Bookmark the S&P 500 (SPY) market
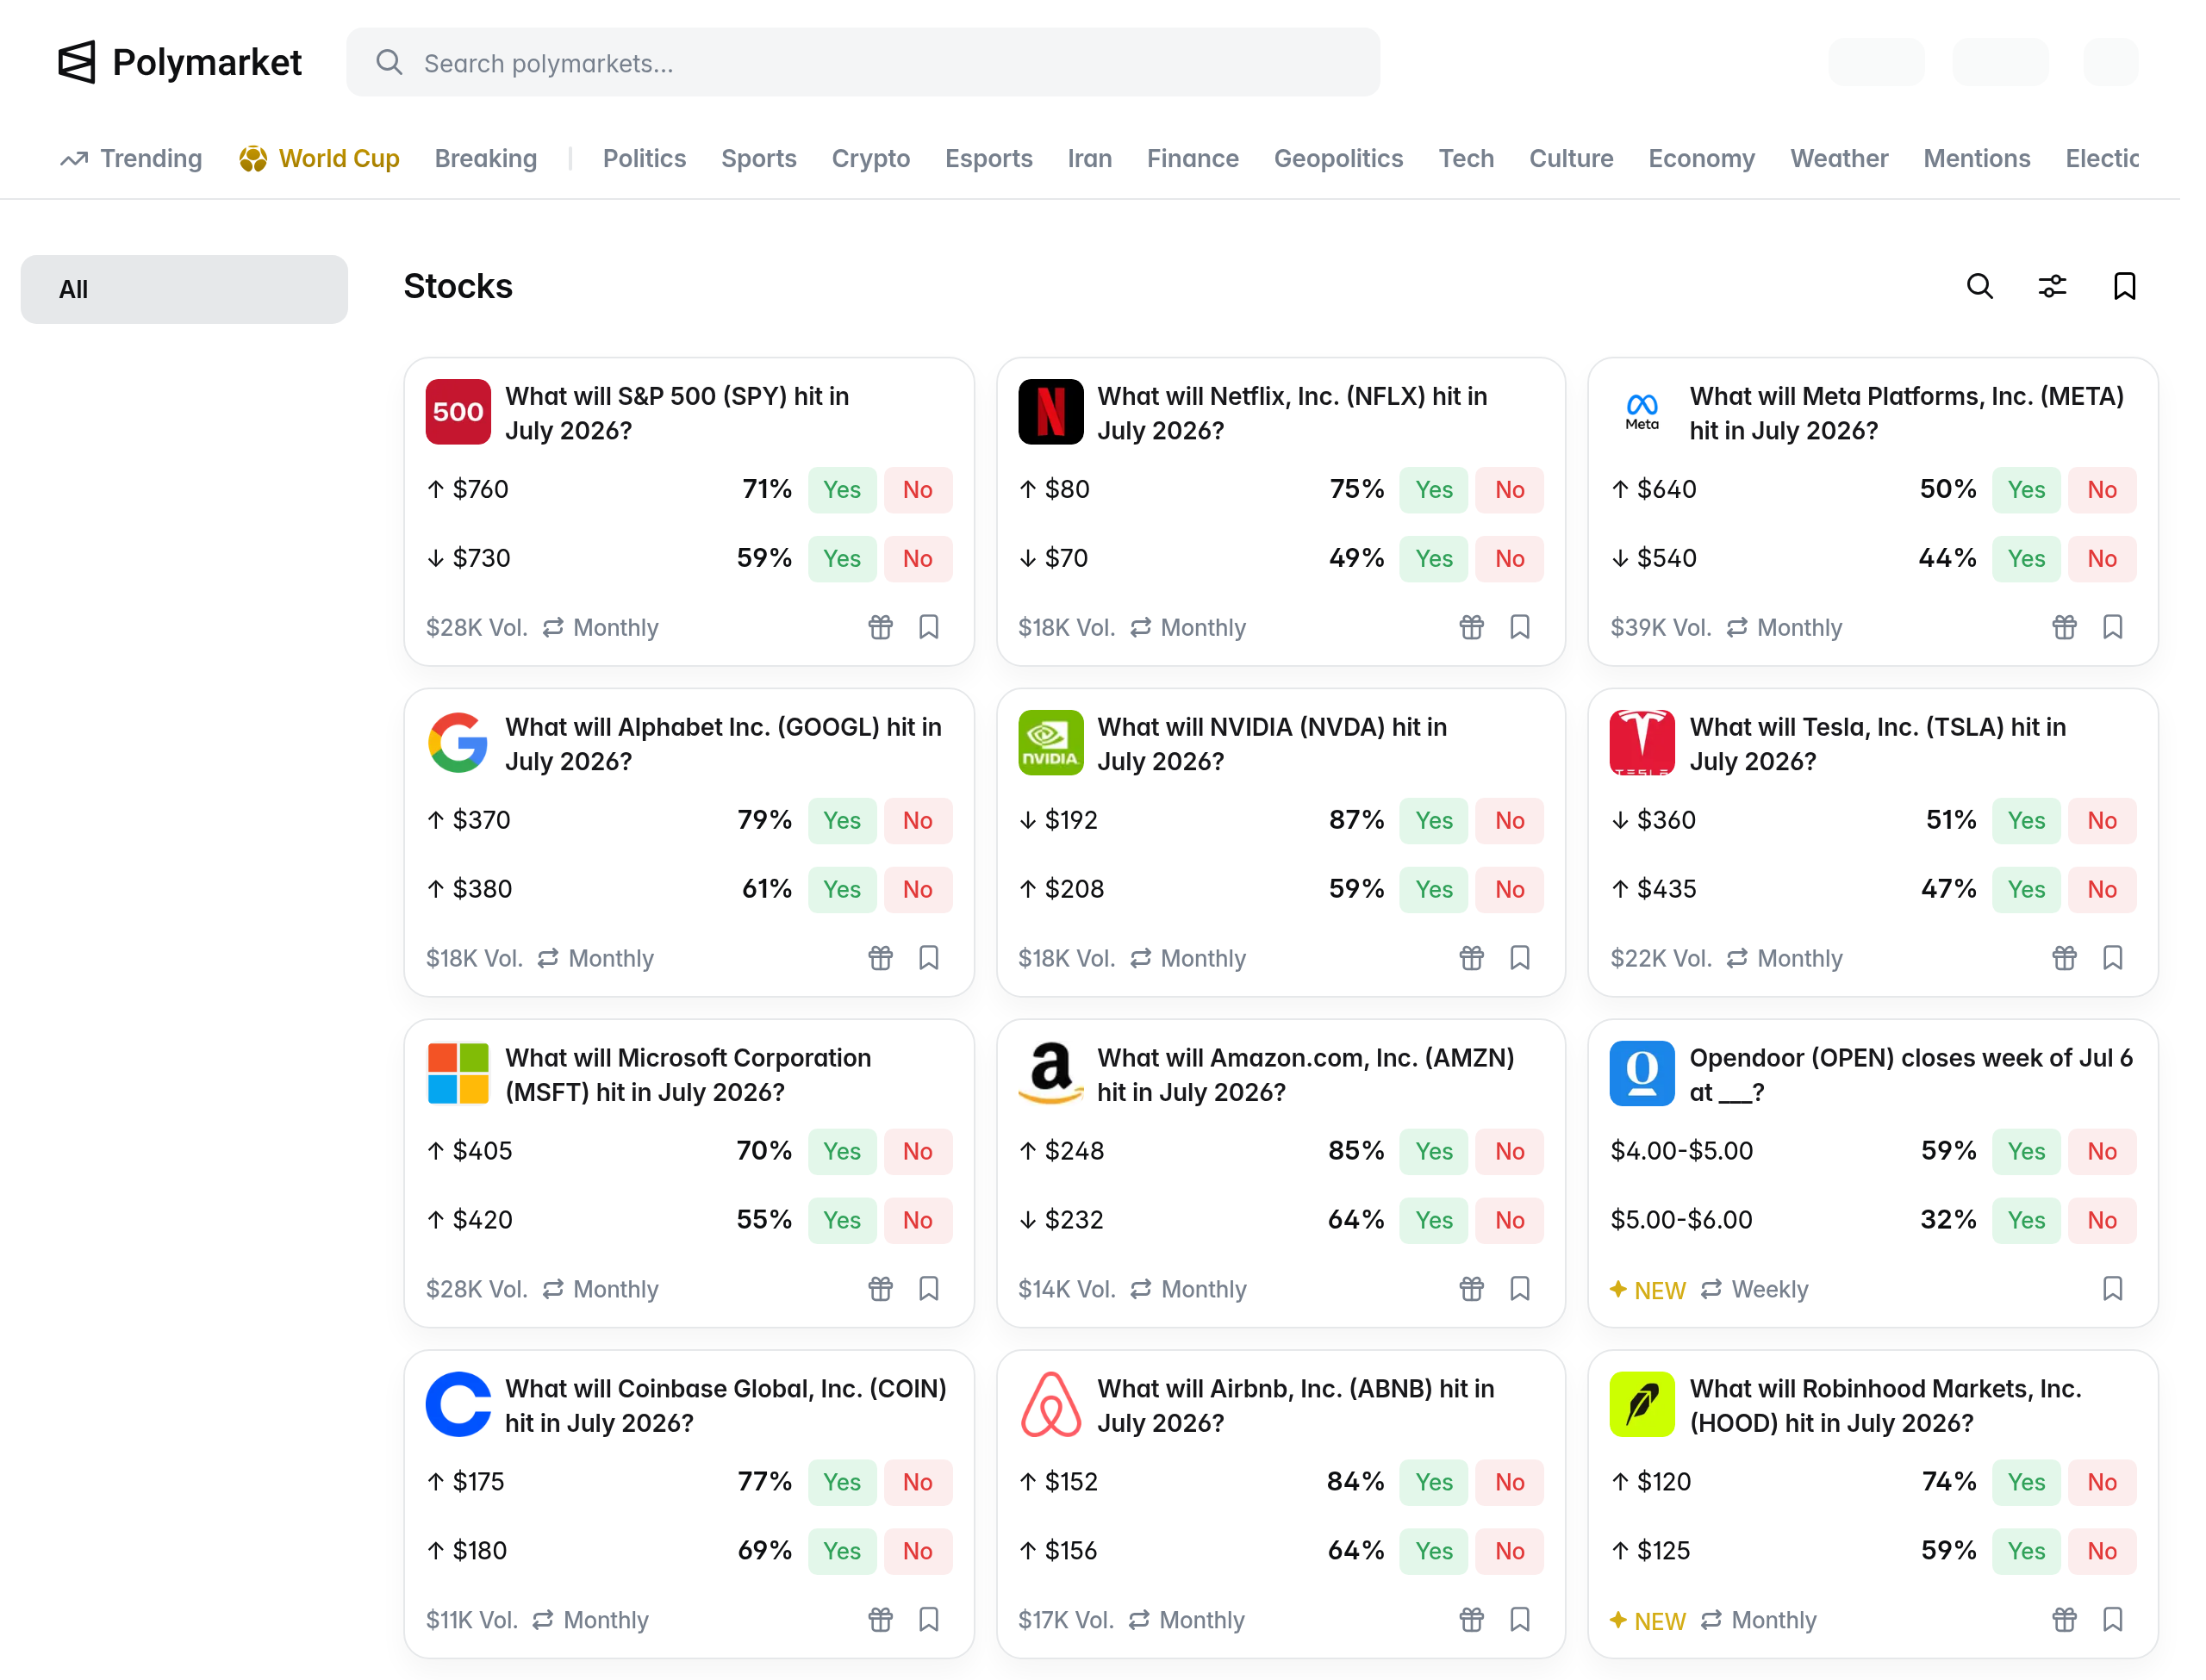The height and width of the screenshot is (1680, 2206). [929, 627]
